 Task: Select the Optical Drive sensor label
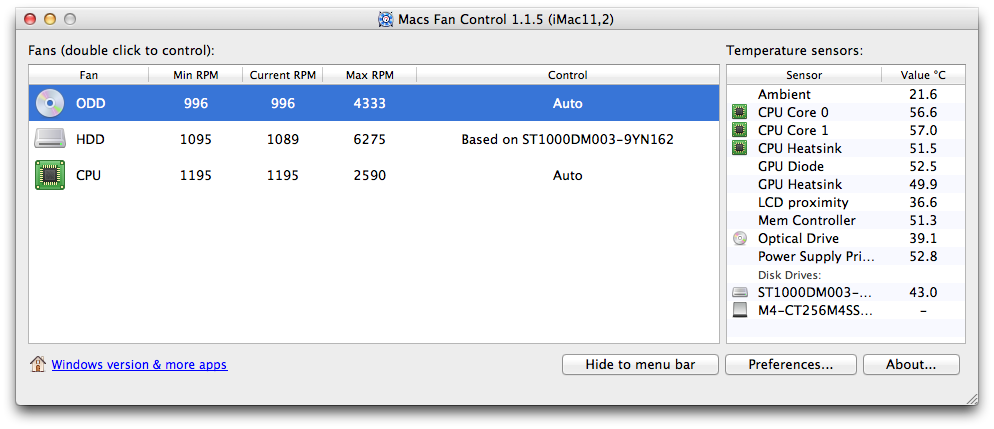pyautogui.click(x=798, y=239)
